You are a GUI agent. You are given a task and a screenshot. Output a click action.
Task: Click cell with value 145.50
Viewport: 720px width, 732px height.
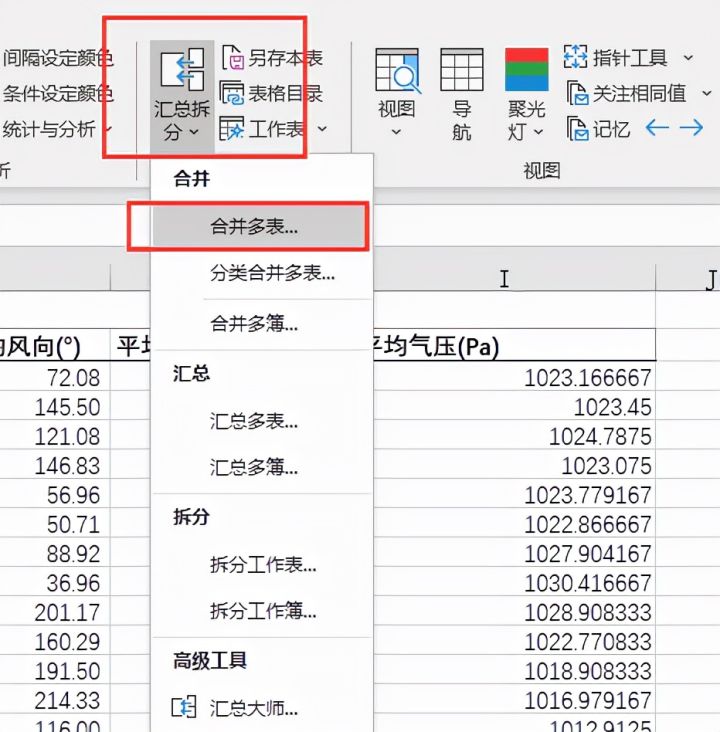coord(55,407)
